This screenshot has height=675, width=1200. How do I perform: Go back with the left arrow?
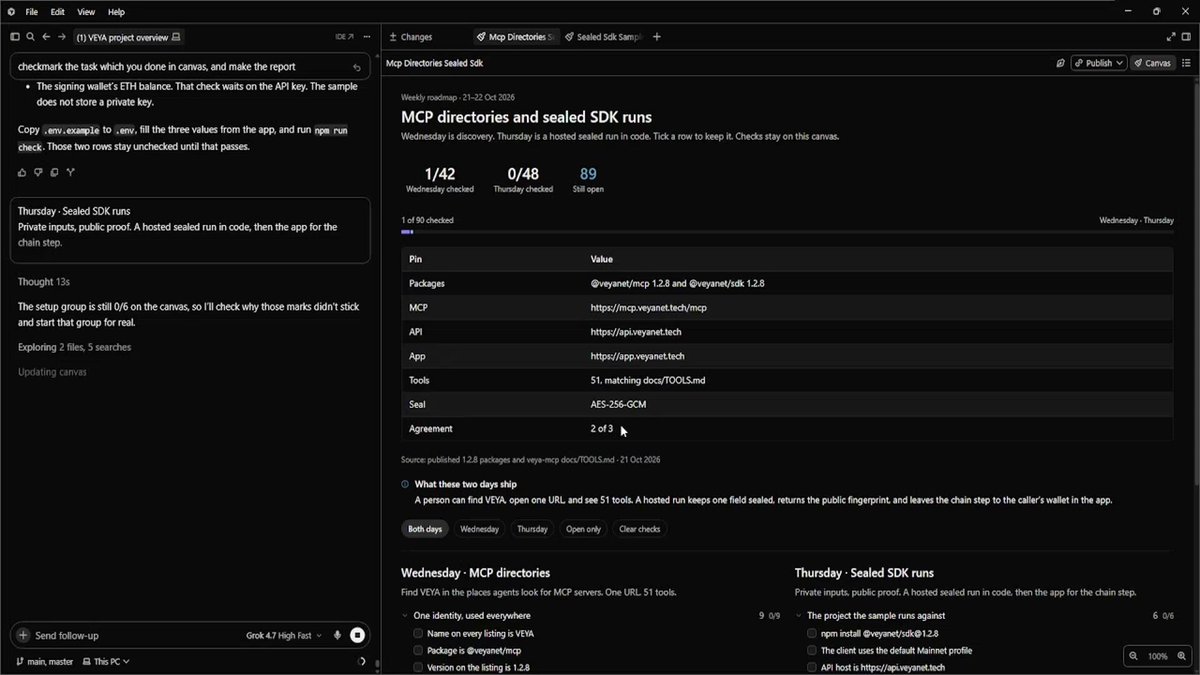46,37
